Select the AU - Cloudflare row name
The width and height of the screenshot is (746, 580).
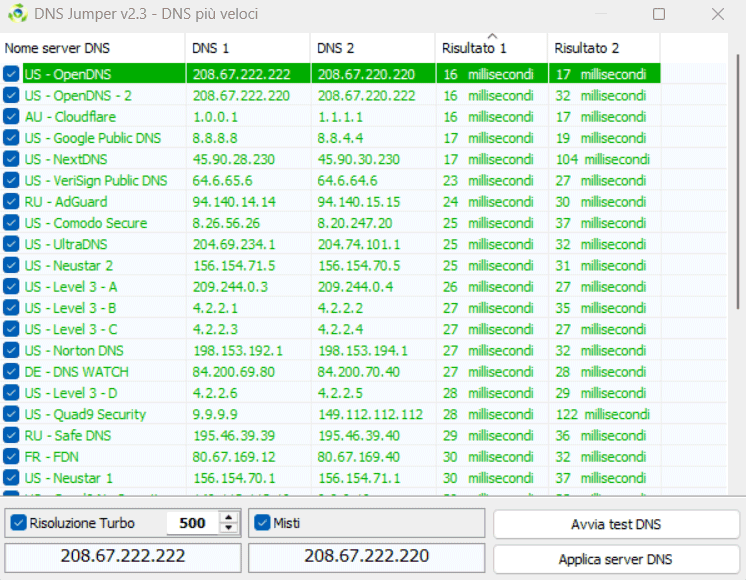70,117
